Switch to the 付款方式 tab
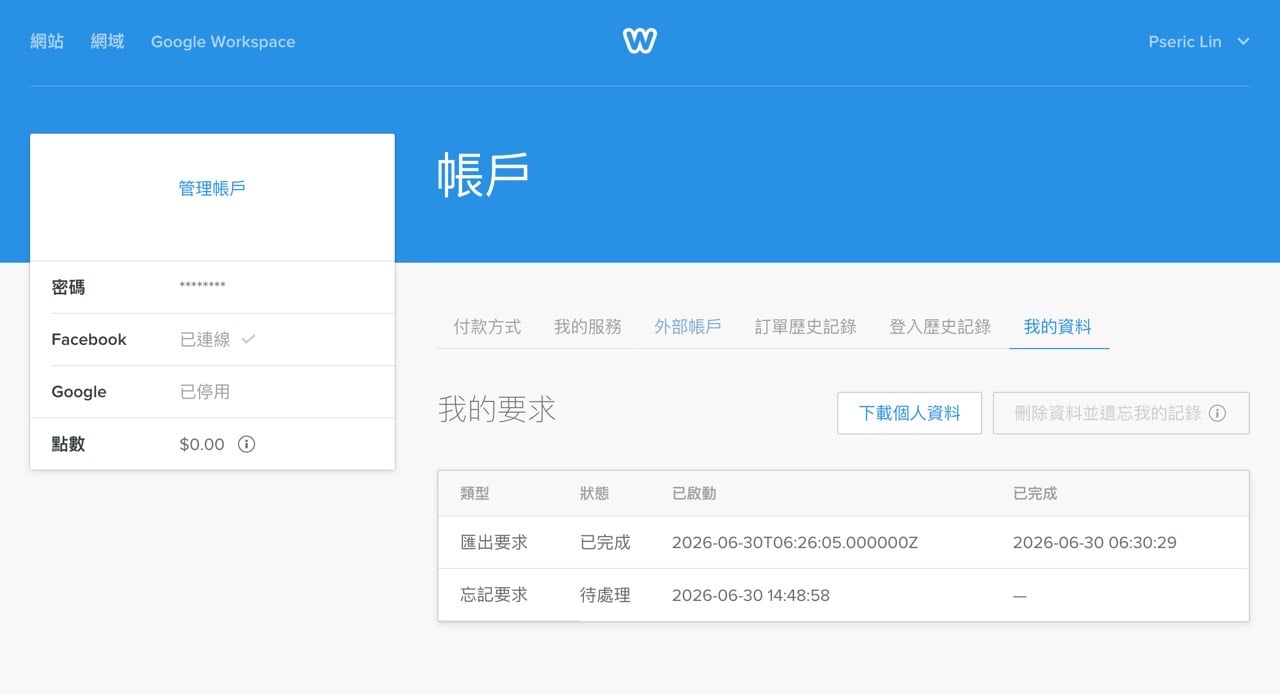This screenshot has height=694, width=1280. 487,327
